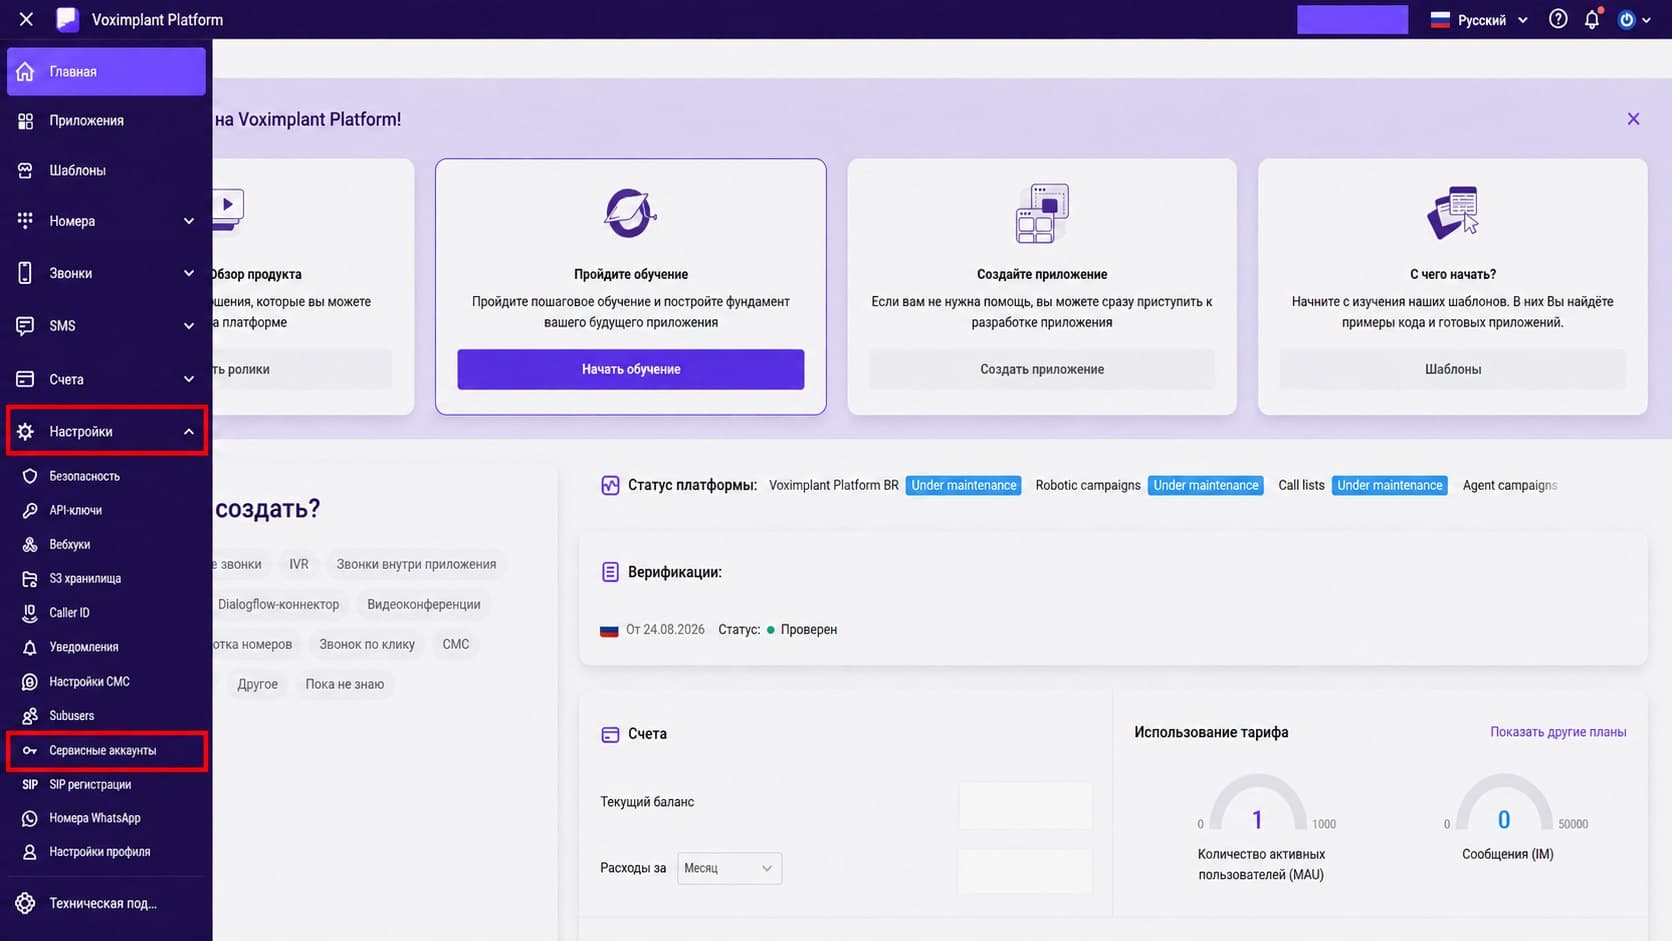Image resolution: width=1672 pixels, height=941 pixels.
Task: Collapse the Настройки menu chevron
Action: point(188,432)
